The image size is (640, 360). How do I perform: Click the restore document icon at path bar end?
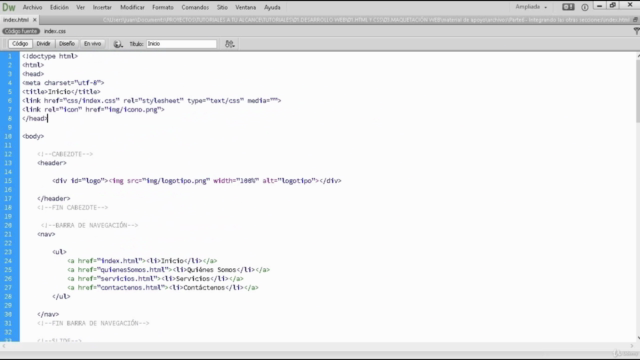pos(636,20)
